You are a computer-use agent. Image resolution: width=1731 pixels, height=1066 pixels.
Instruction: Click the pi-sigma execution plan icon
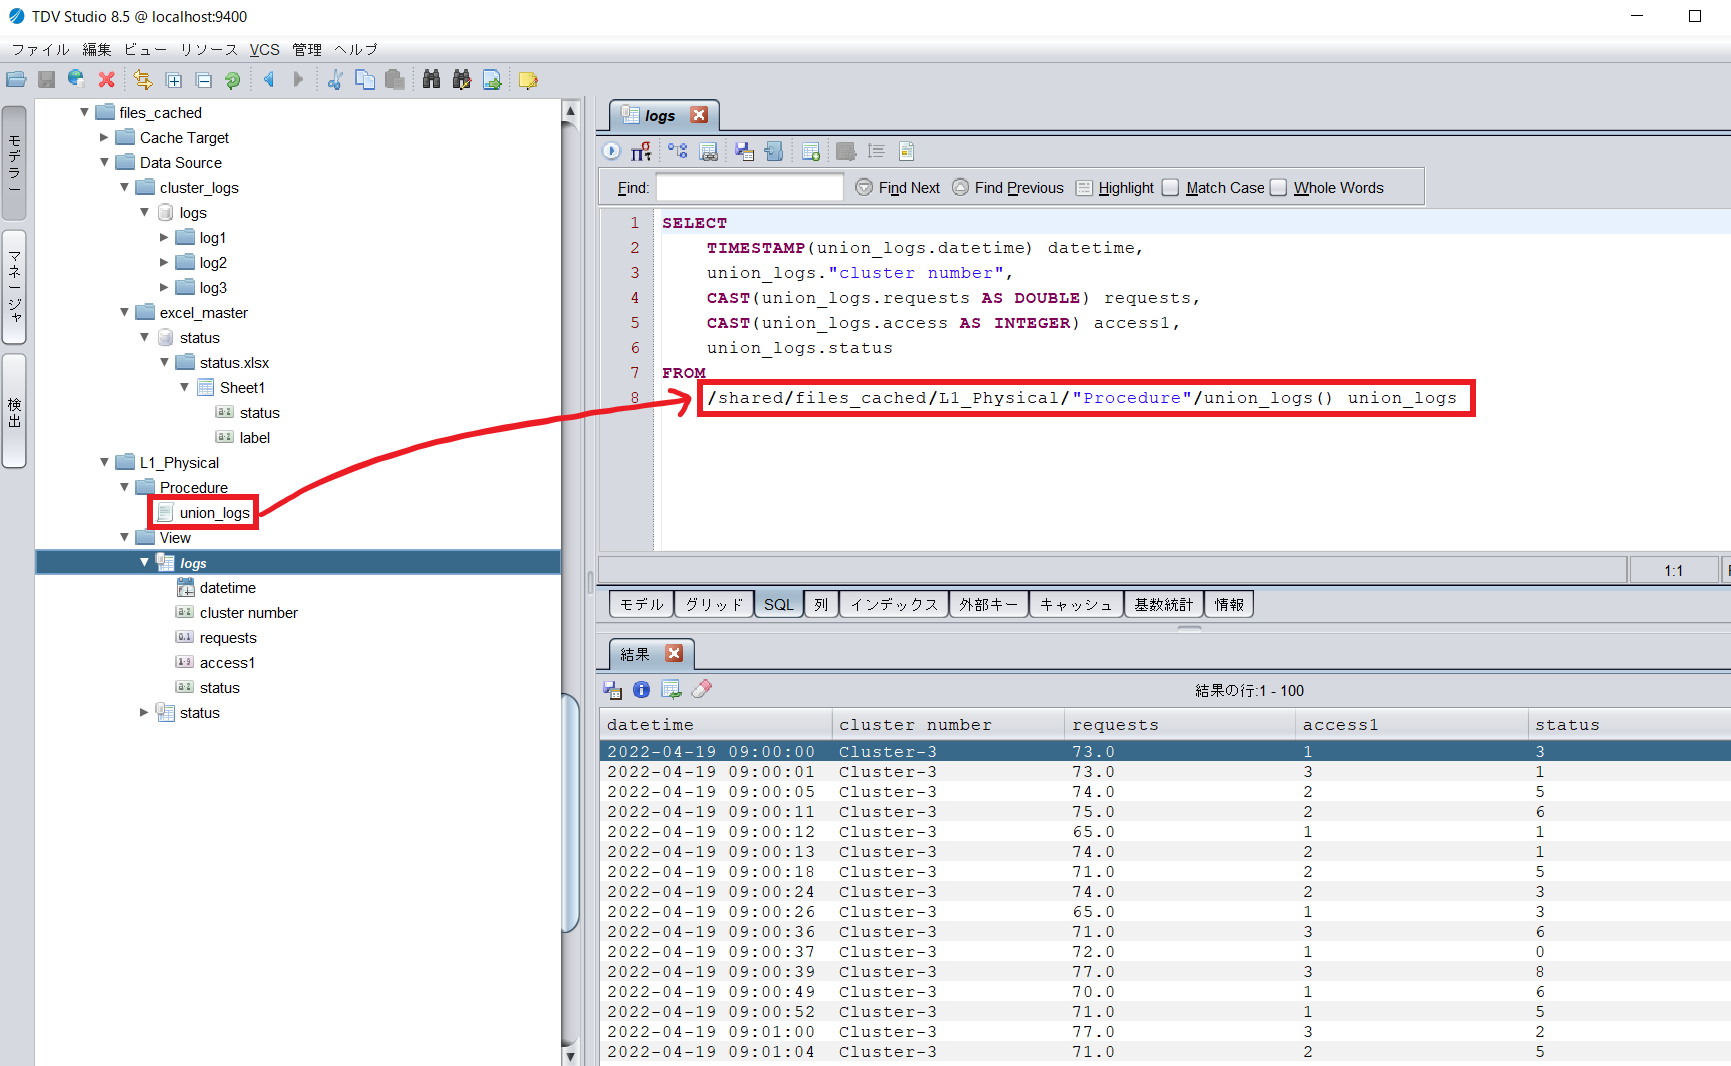(641, 151)
